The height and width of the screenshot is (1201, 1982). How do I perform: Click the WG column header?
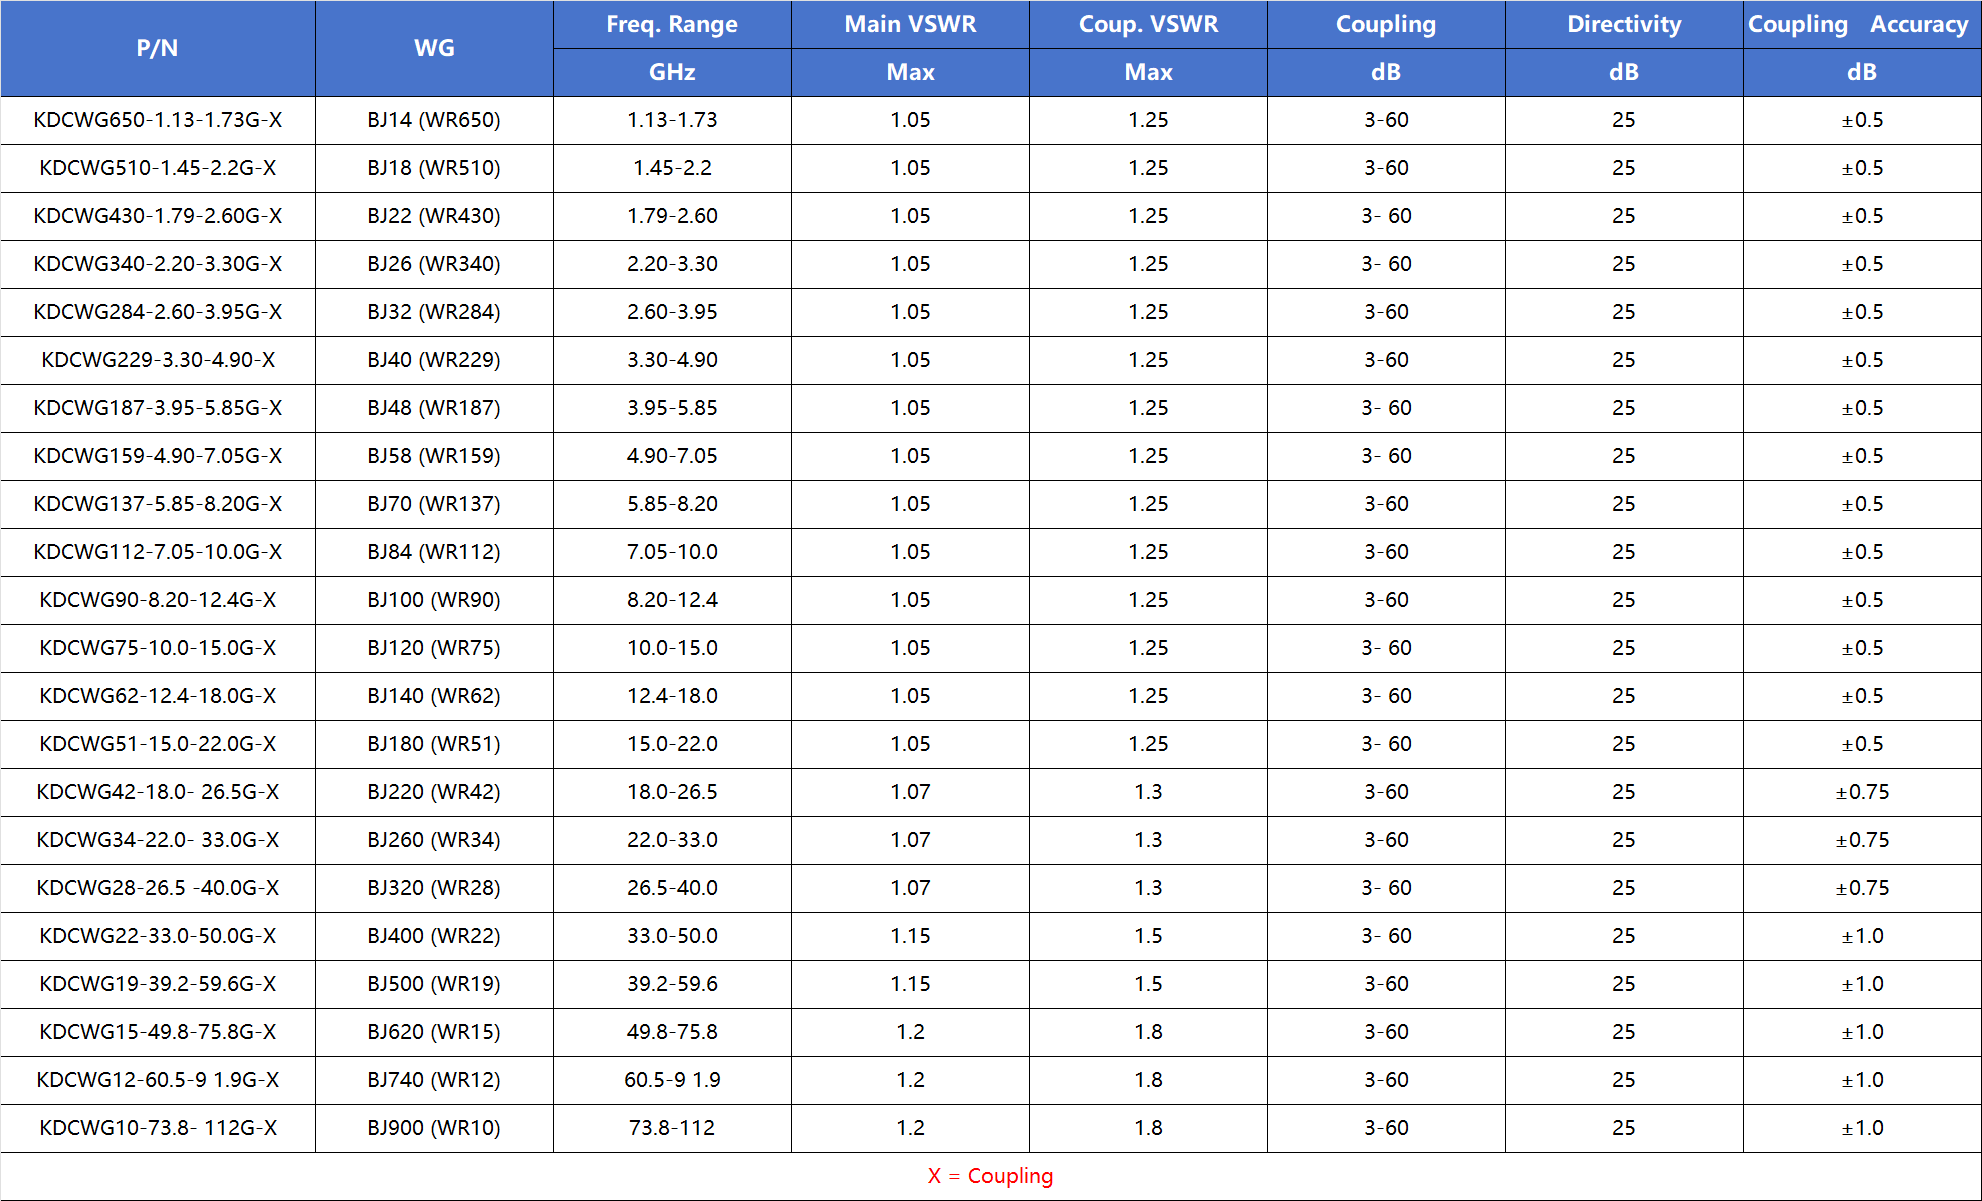click(434, 48)
